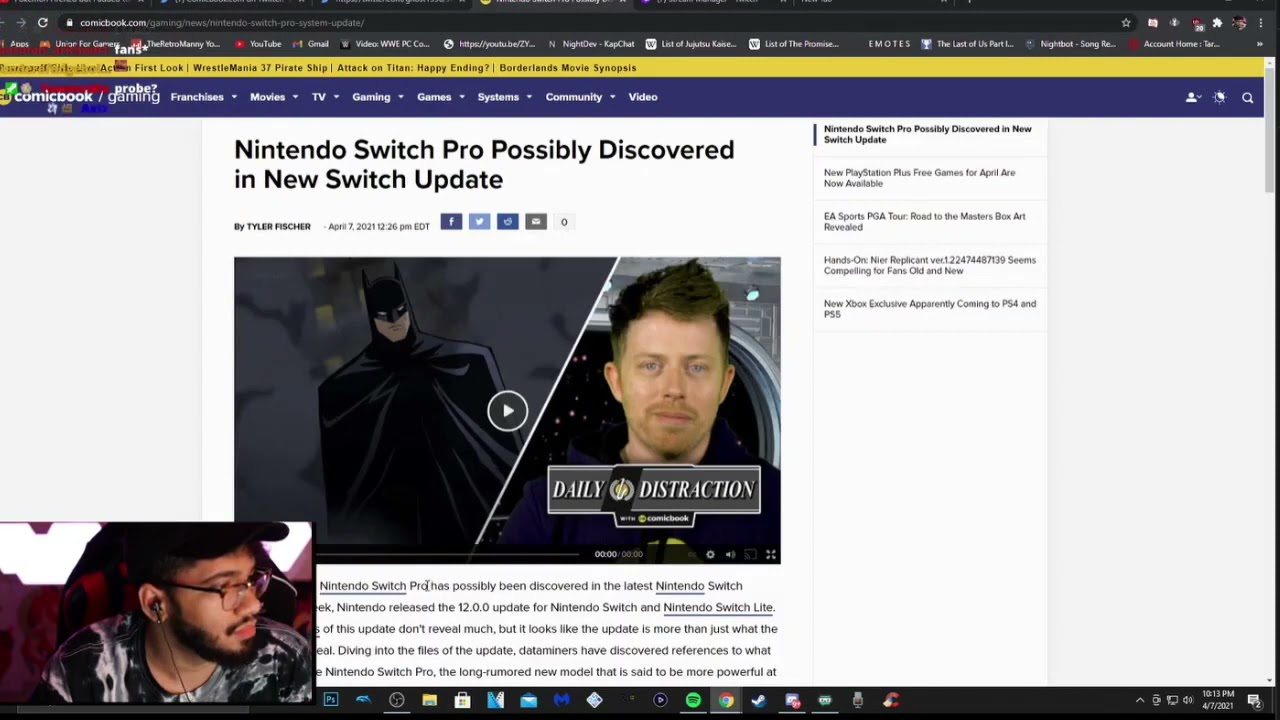1280x720 pixels.
Task: Reload the page
Action: tap(43, 22)
